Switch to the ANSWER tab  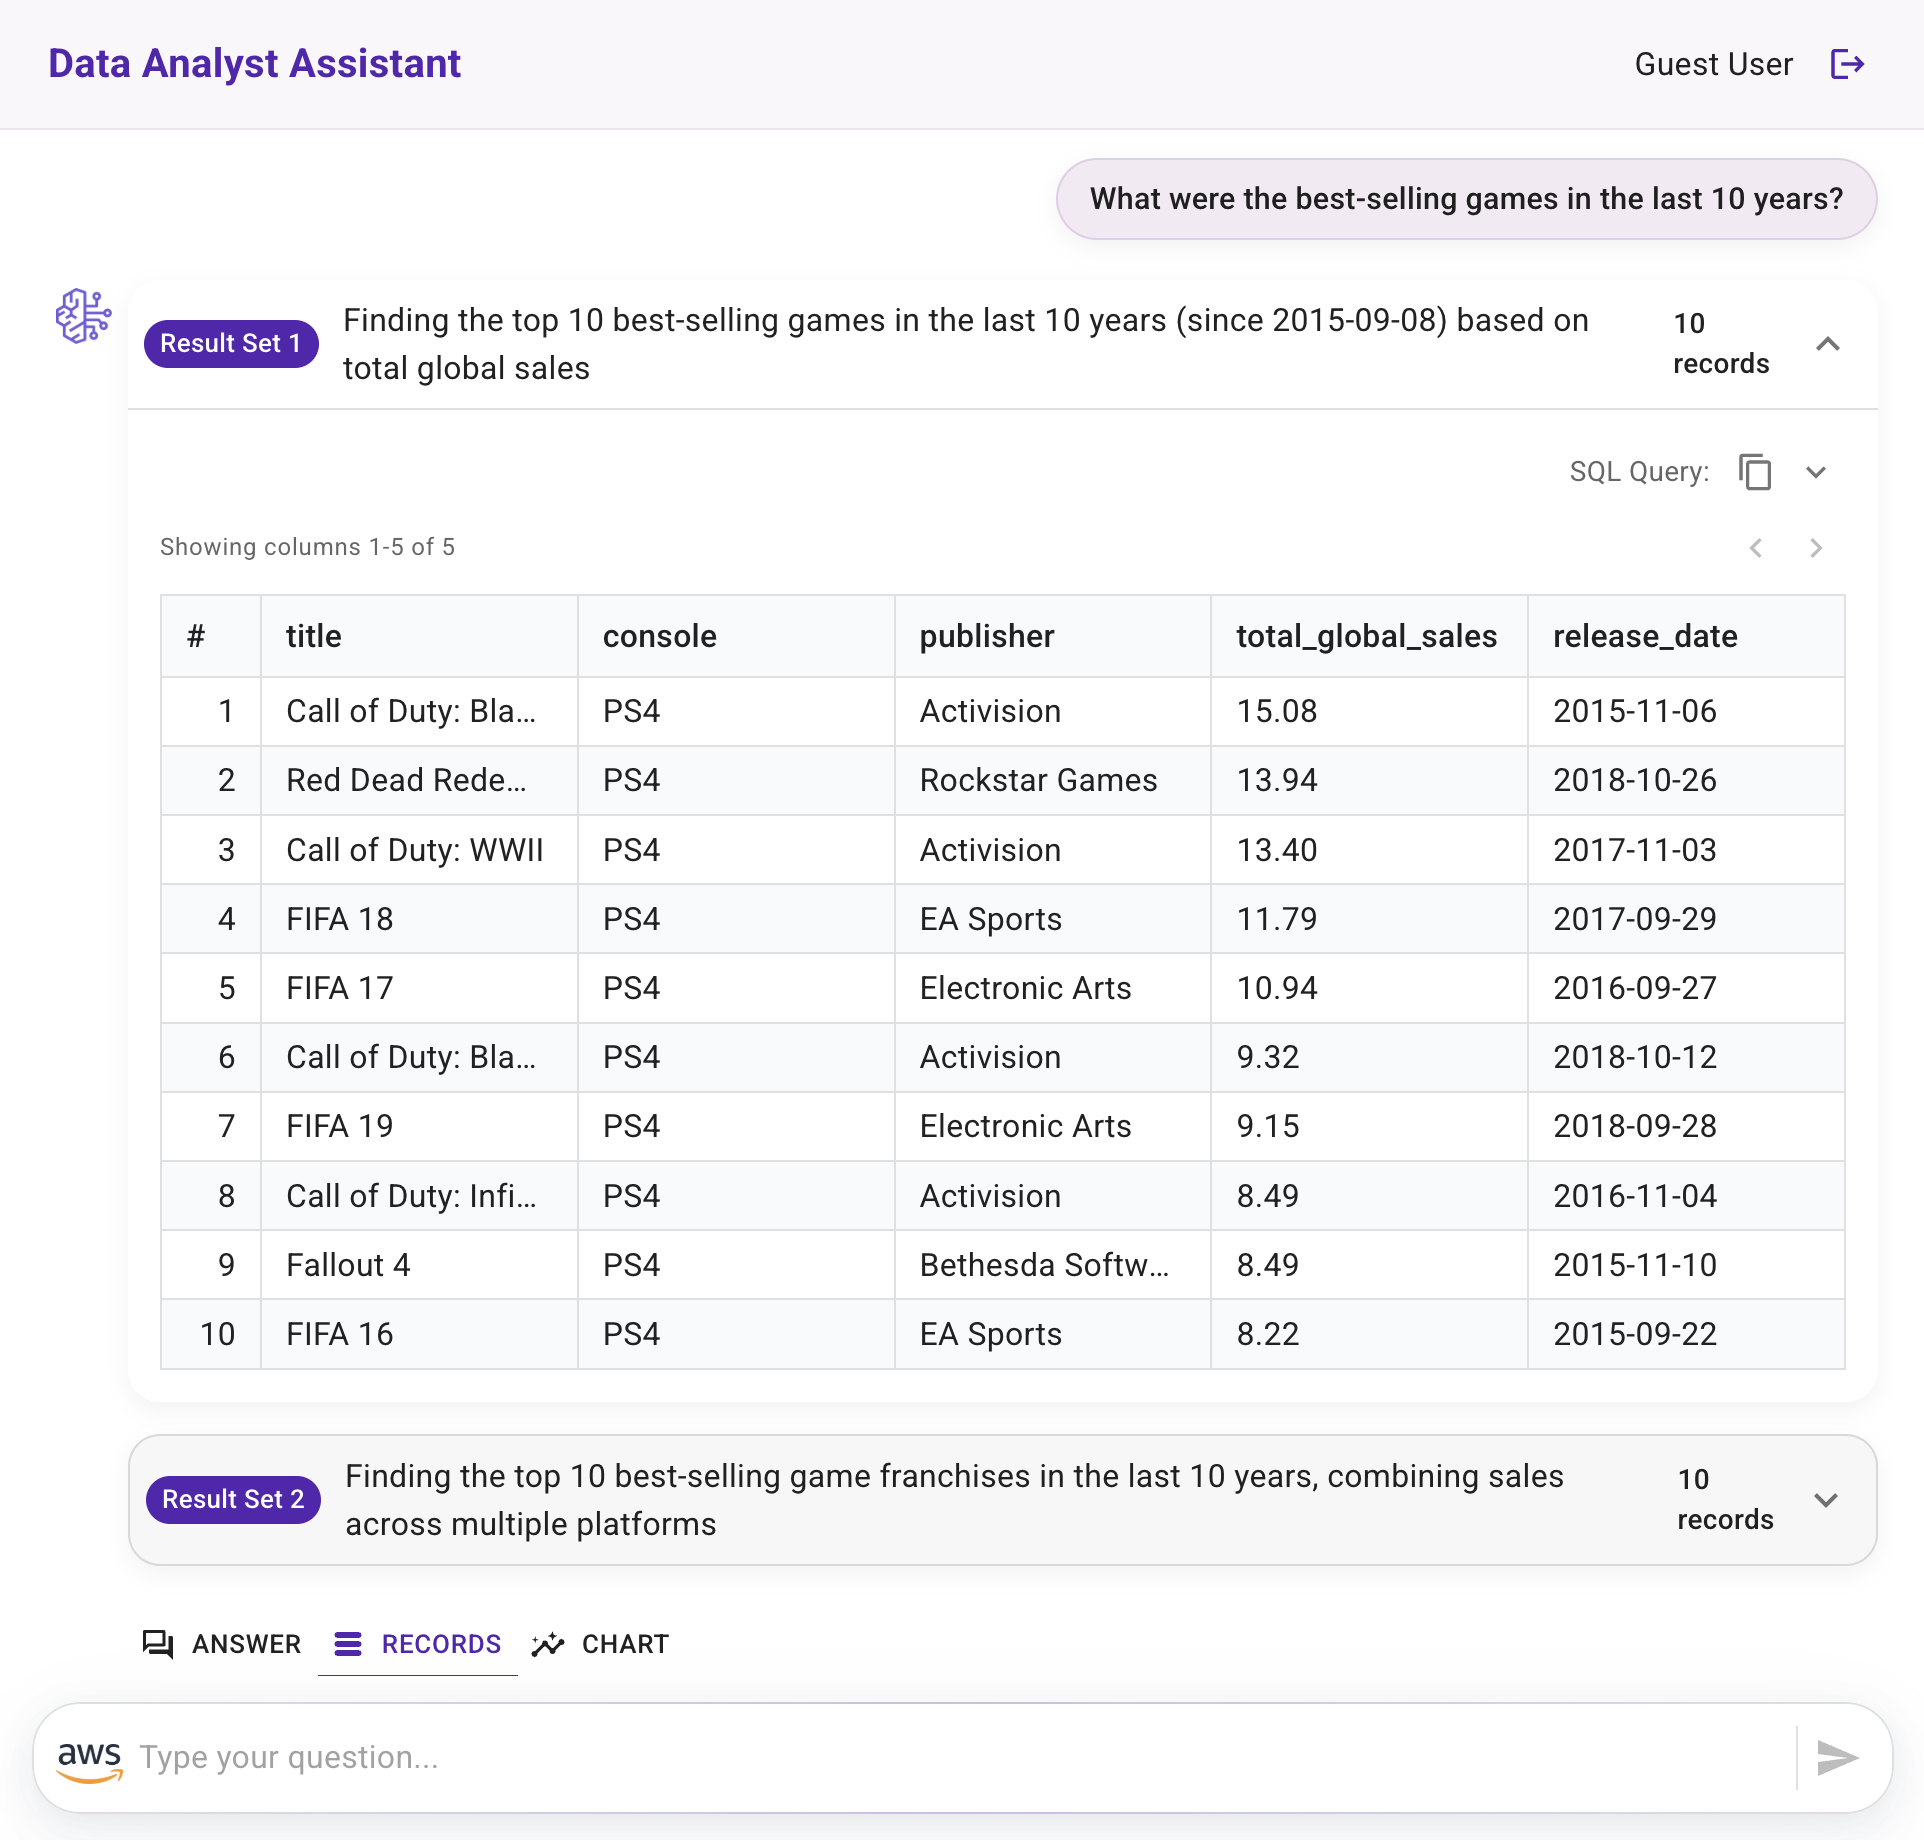tap(222, 1644)
